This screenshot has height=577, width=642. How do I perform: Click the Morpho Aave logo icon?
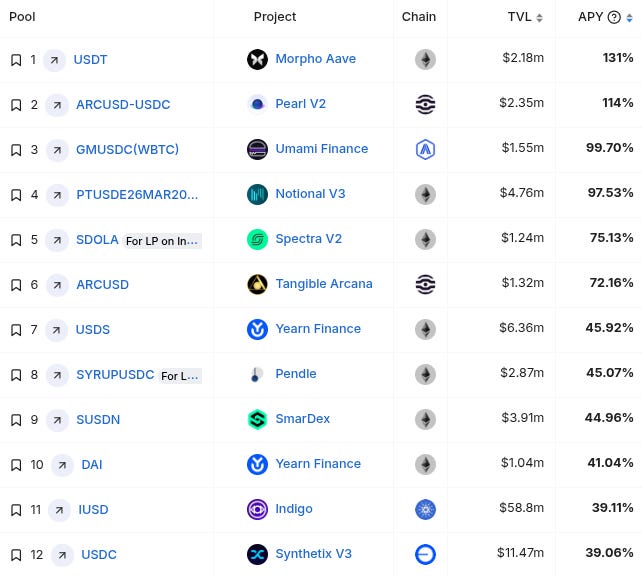point(258,59)
